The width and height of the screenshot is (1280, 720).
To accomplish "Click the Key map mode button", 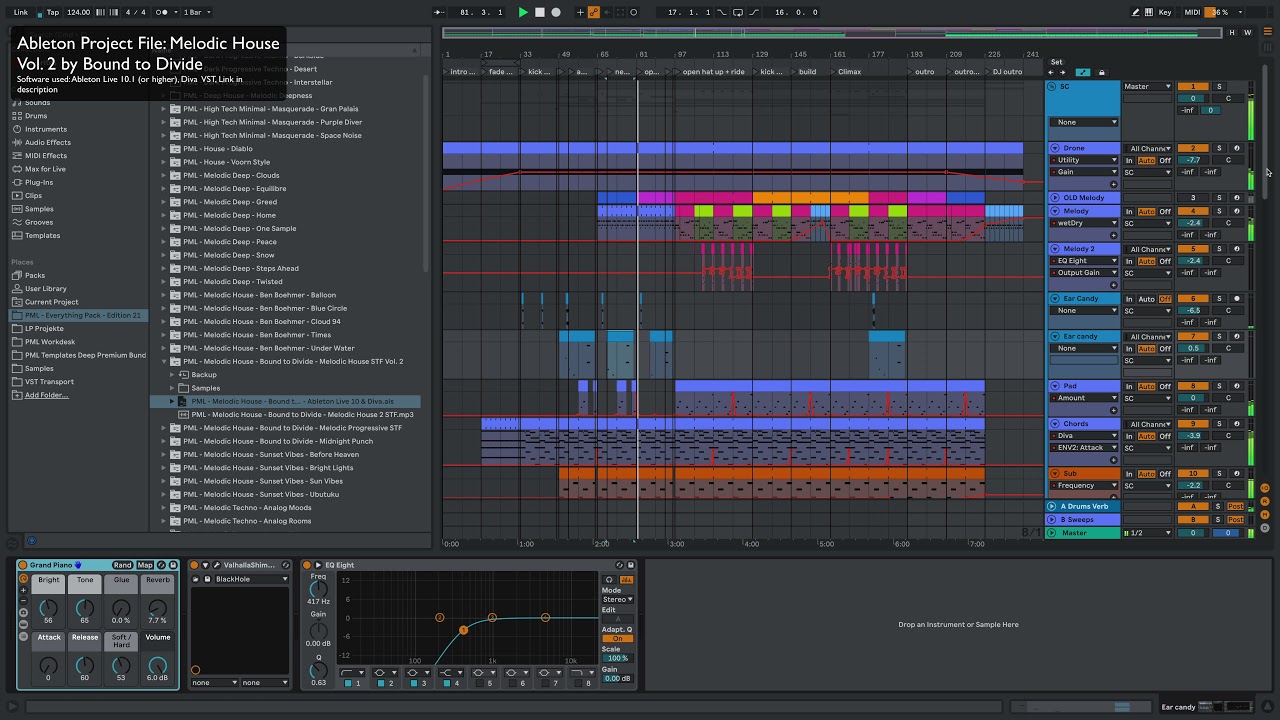I will (x=1165, y=12).
